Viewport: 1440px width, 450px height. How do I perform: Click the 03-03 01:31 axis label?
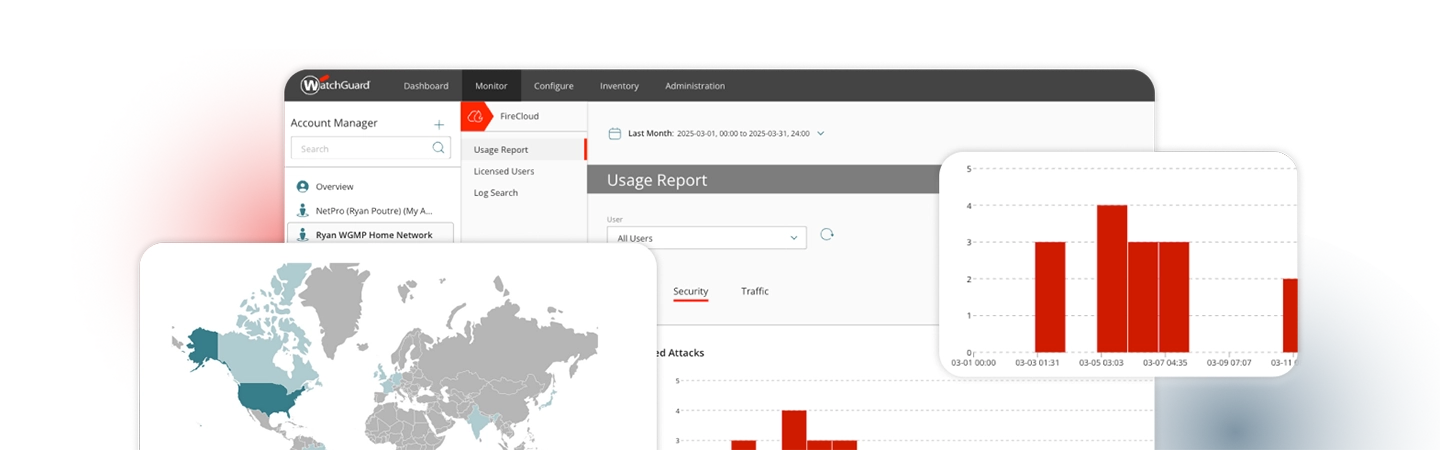1038,363
